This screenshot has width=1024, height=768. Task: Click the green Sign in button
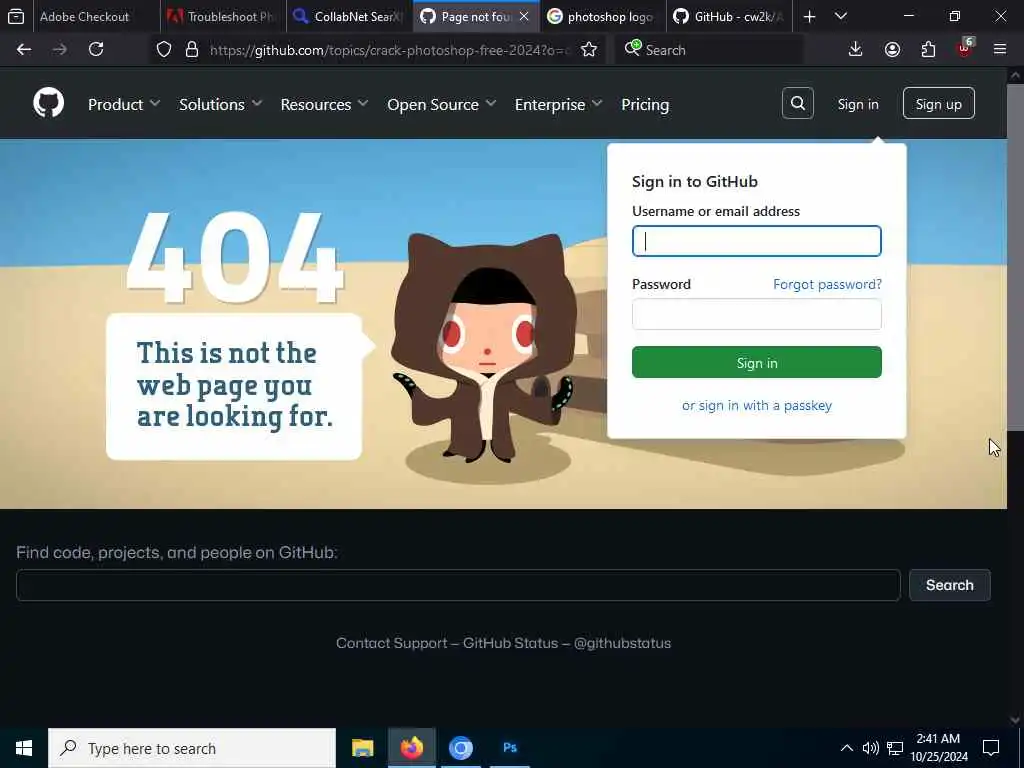[757, 362]
